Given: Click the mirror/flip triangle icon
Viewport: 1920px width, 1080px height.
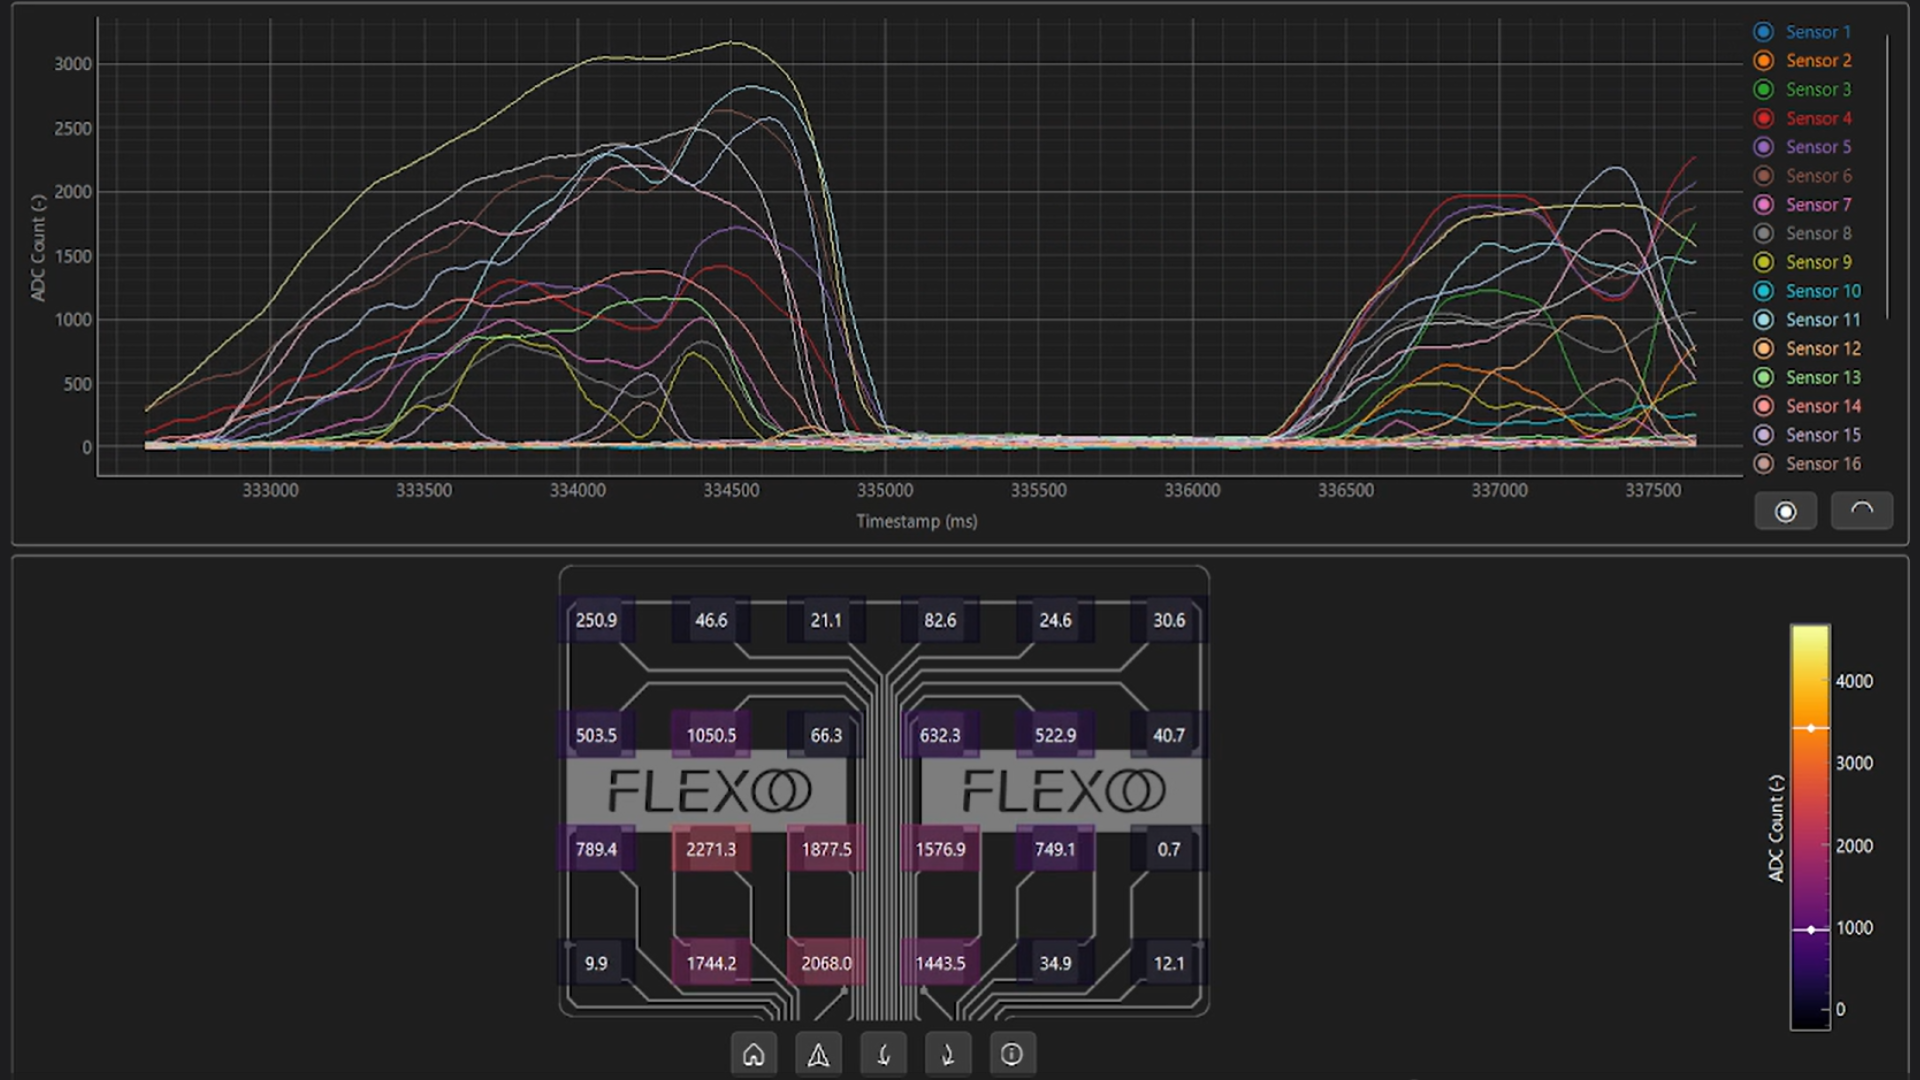Looking at the screenshot, I should [x=818, y=1054].
